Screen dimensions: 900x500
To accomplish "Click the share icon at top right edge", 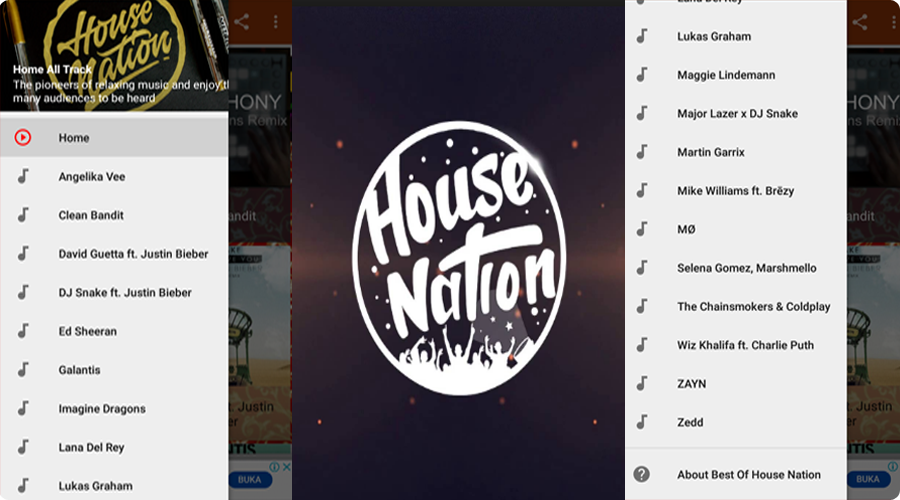I will click(859, 22).
